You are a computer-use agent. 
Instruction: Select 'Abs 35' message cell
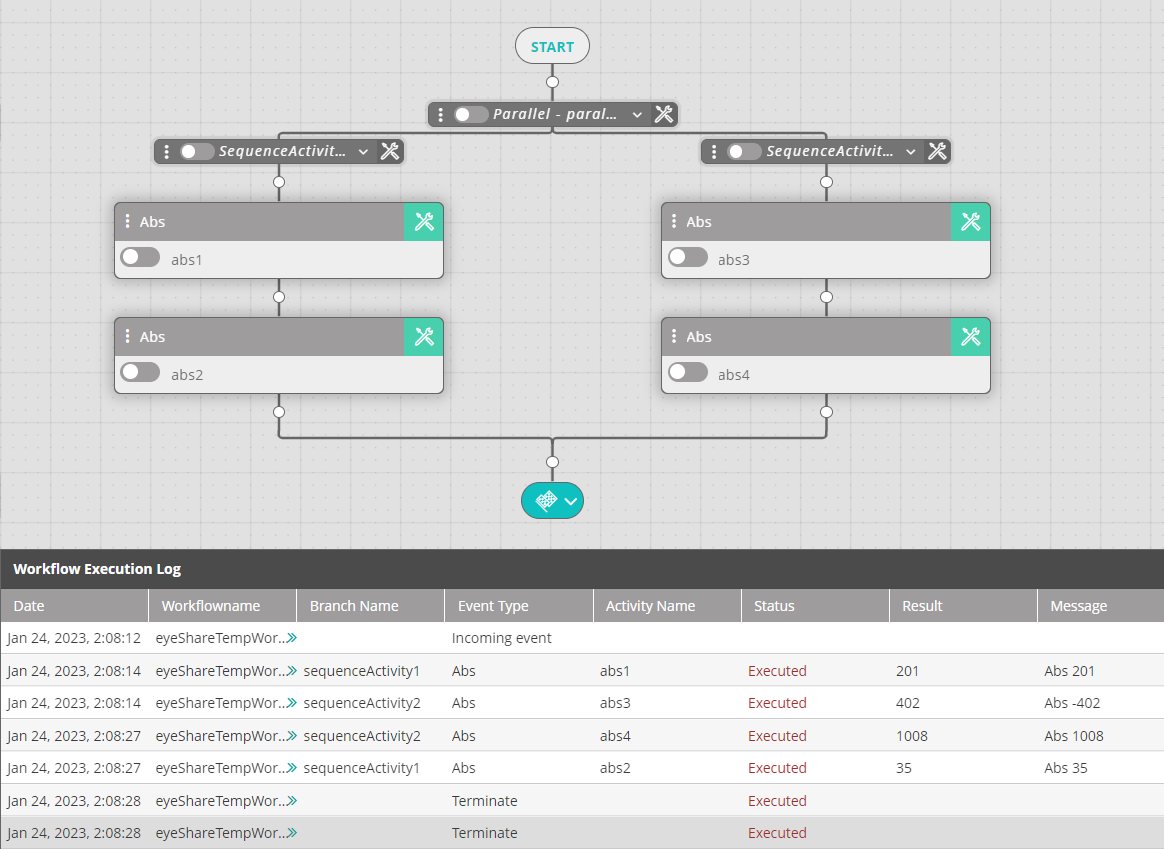tap(1065, 768)
